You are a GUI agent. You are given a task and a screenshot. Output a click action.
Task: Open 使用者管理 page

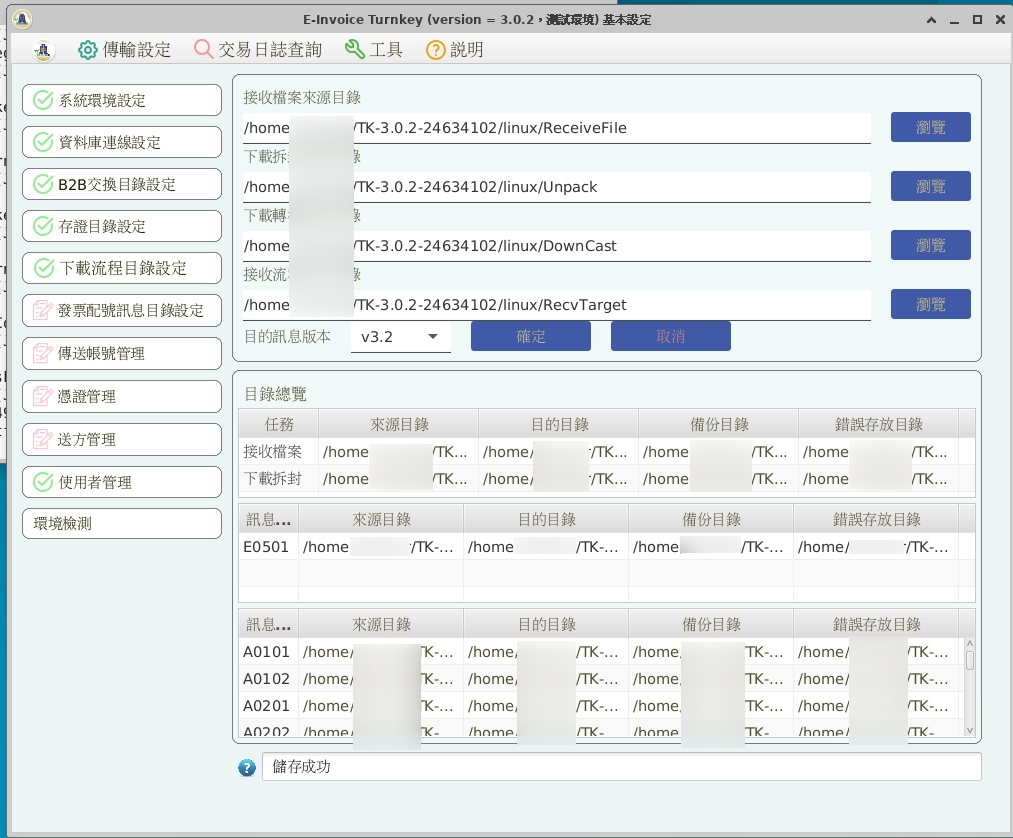pyautogui.click(x=122, y=482)
